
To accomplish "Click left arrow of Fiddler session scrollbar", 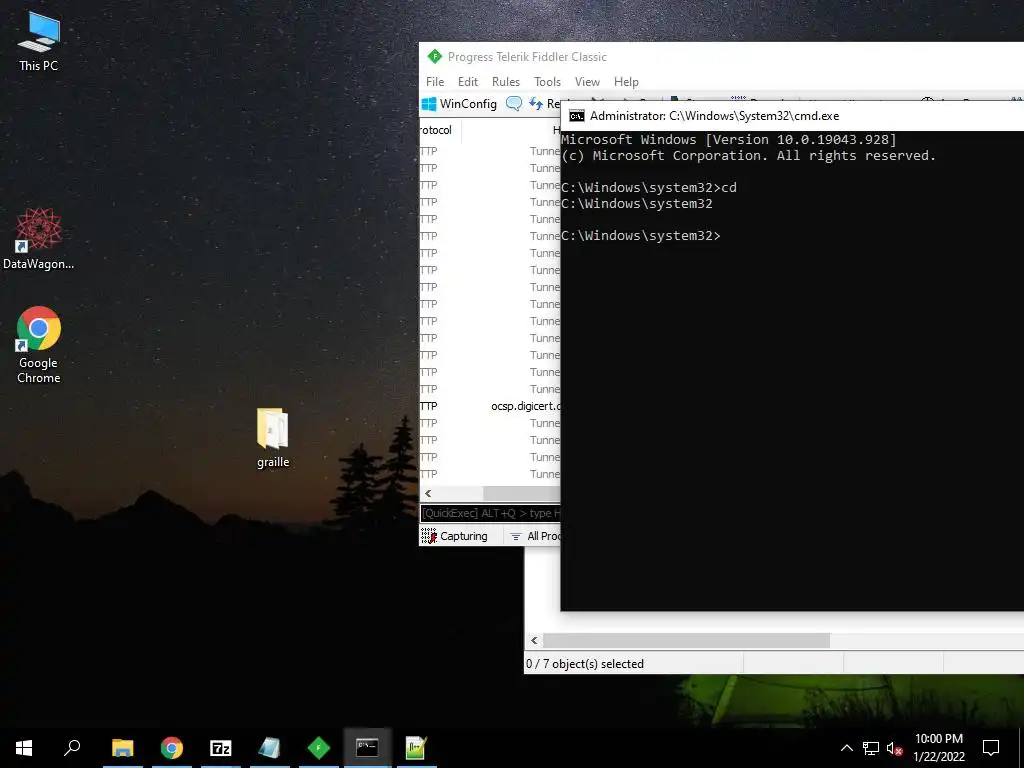I will click(428, 494).
